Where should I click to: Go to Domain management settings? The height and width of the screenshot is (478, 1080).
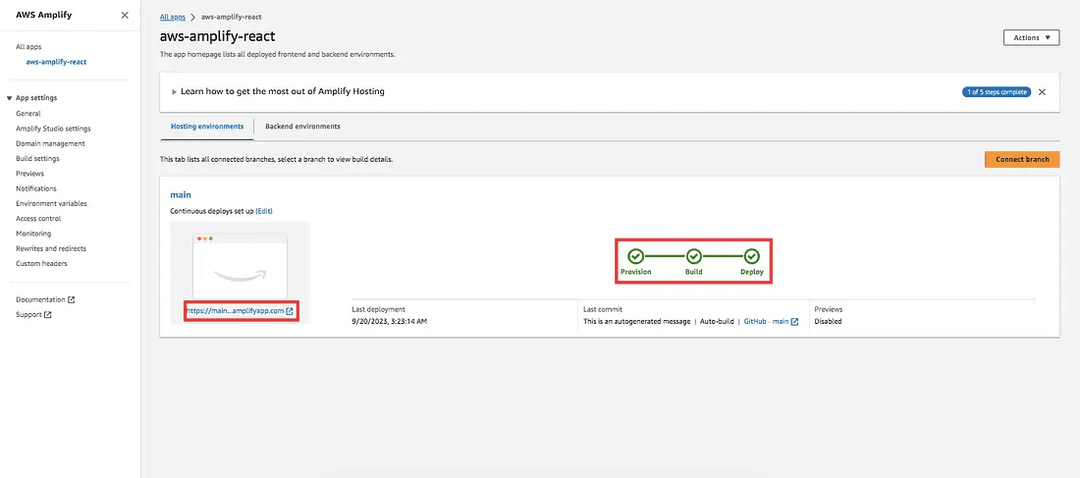50,143
